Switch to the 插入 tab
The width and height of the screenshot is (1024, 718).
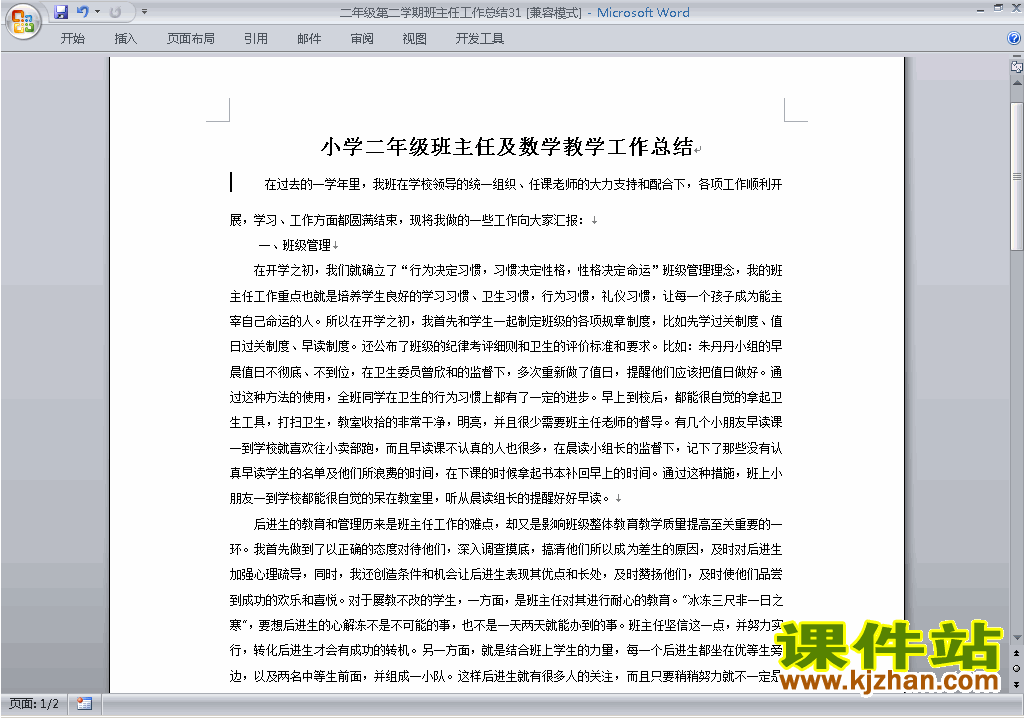click(x=125, y=39)
